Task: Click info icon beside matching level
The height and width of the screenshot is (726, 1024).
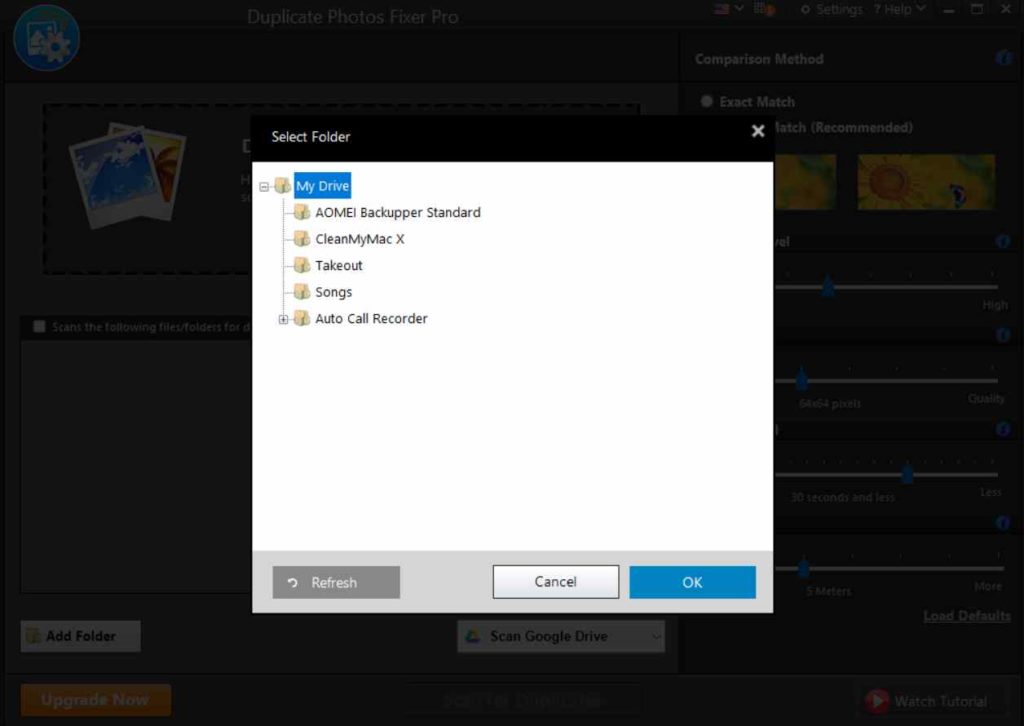Action: (x=1003, y=242)
